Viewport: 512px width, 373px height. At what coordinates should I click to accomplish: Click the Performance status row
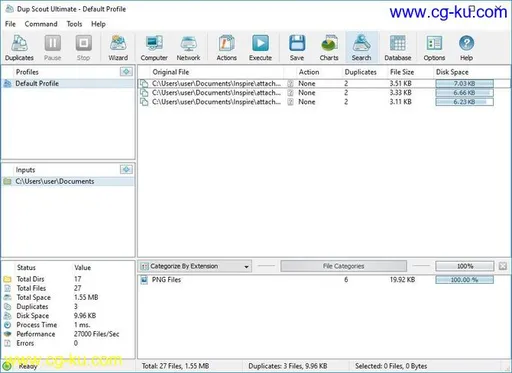68,334
